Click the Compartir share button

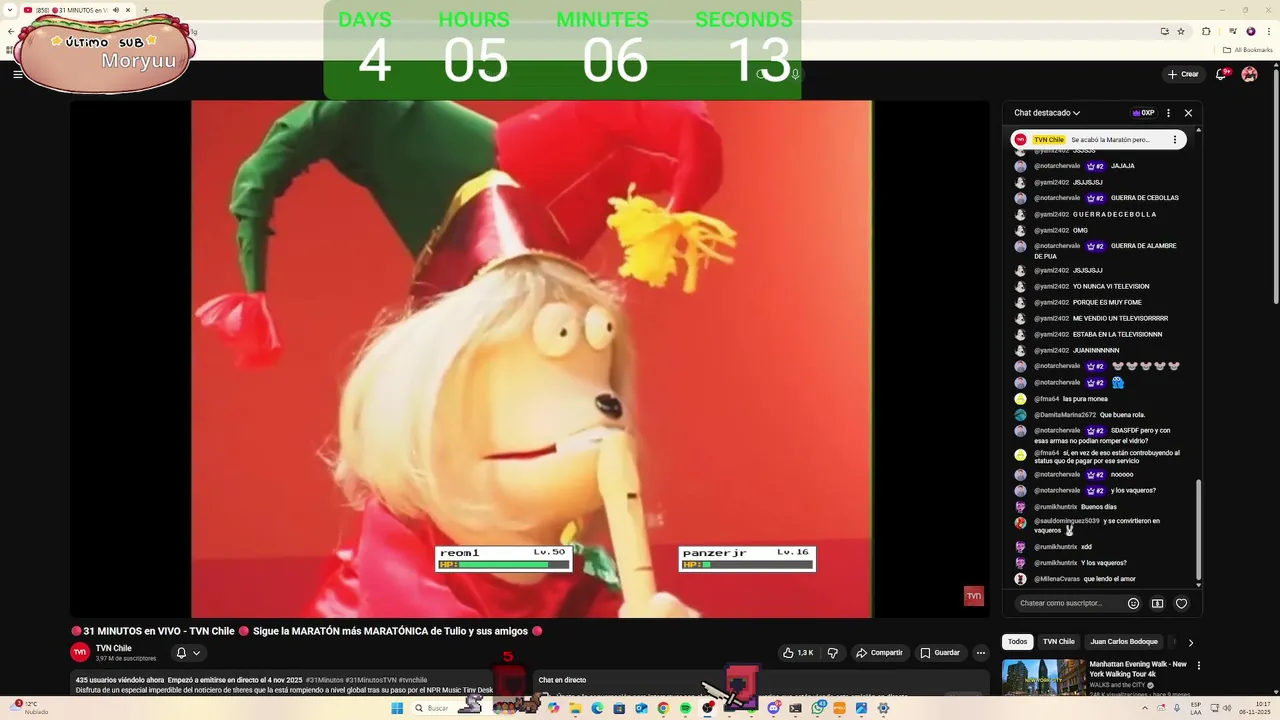[879, 653]
